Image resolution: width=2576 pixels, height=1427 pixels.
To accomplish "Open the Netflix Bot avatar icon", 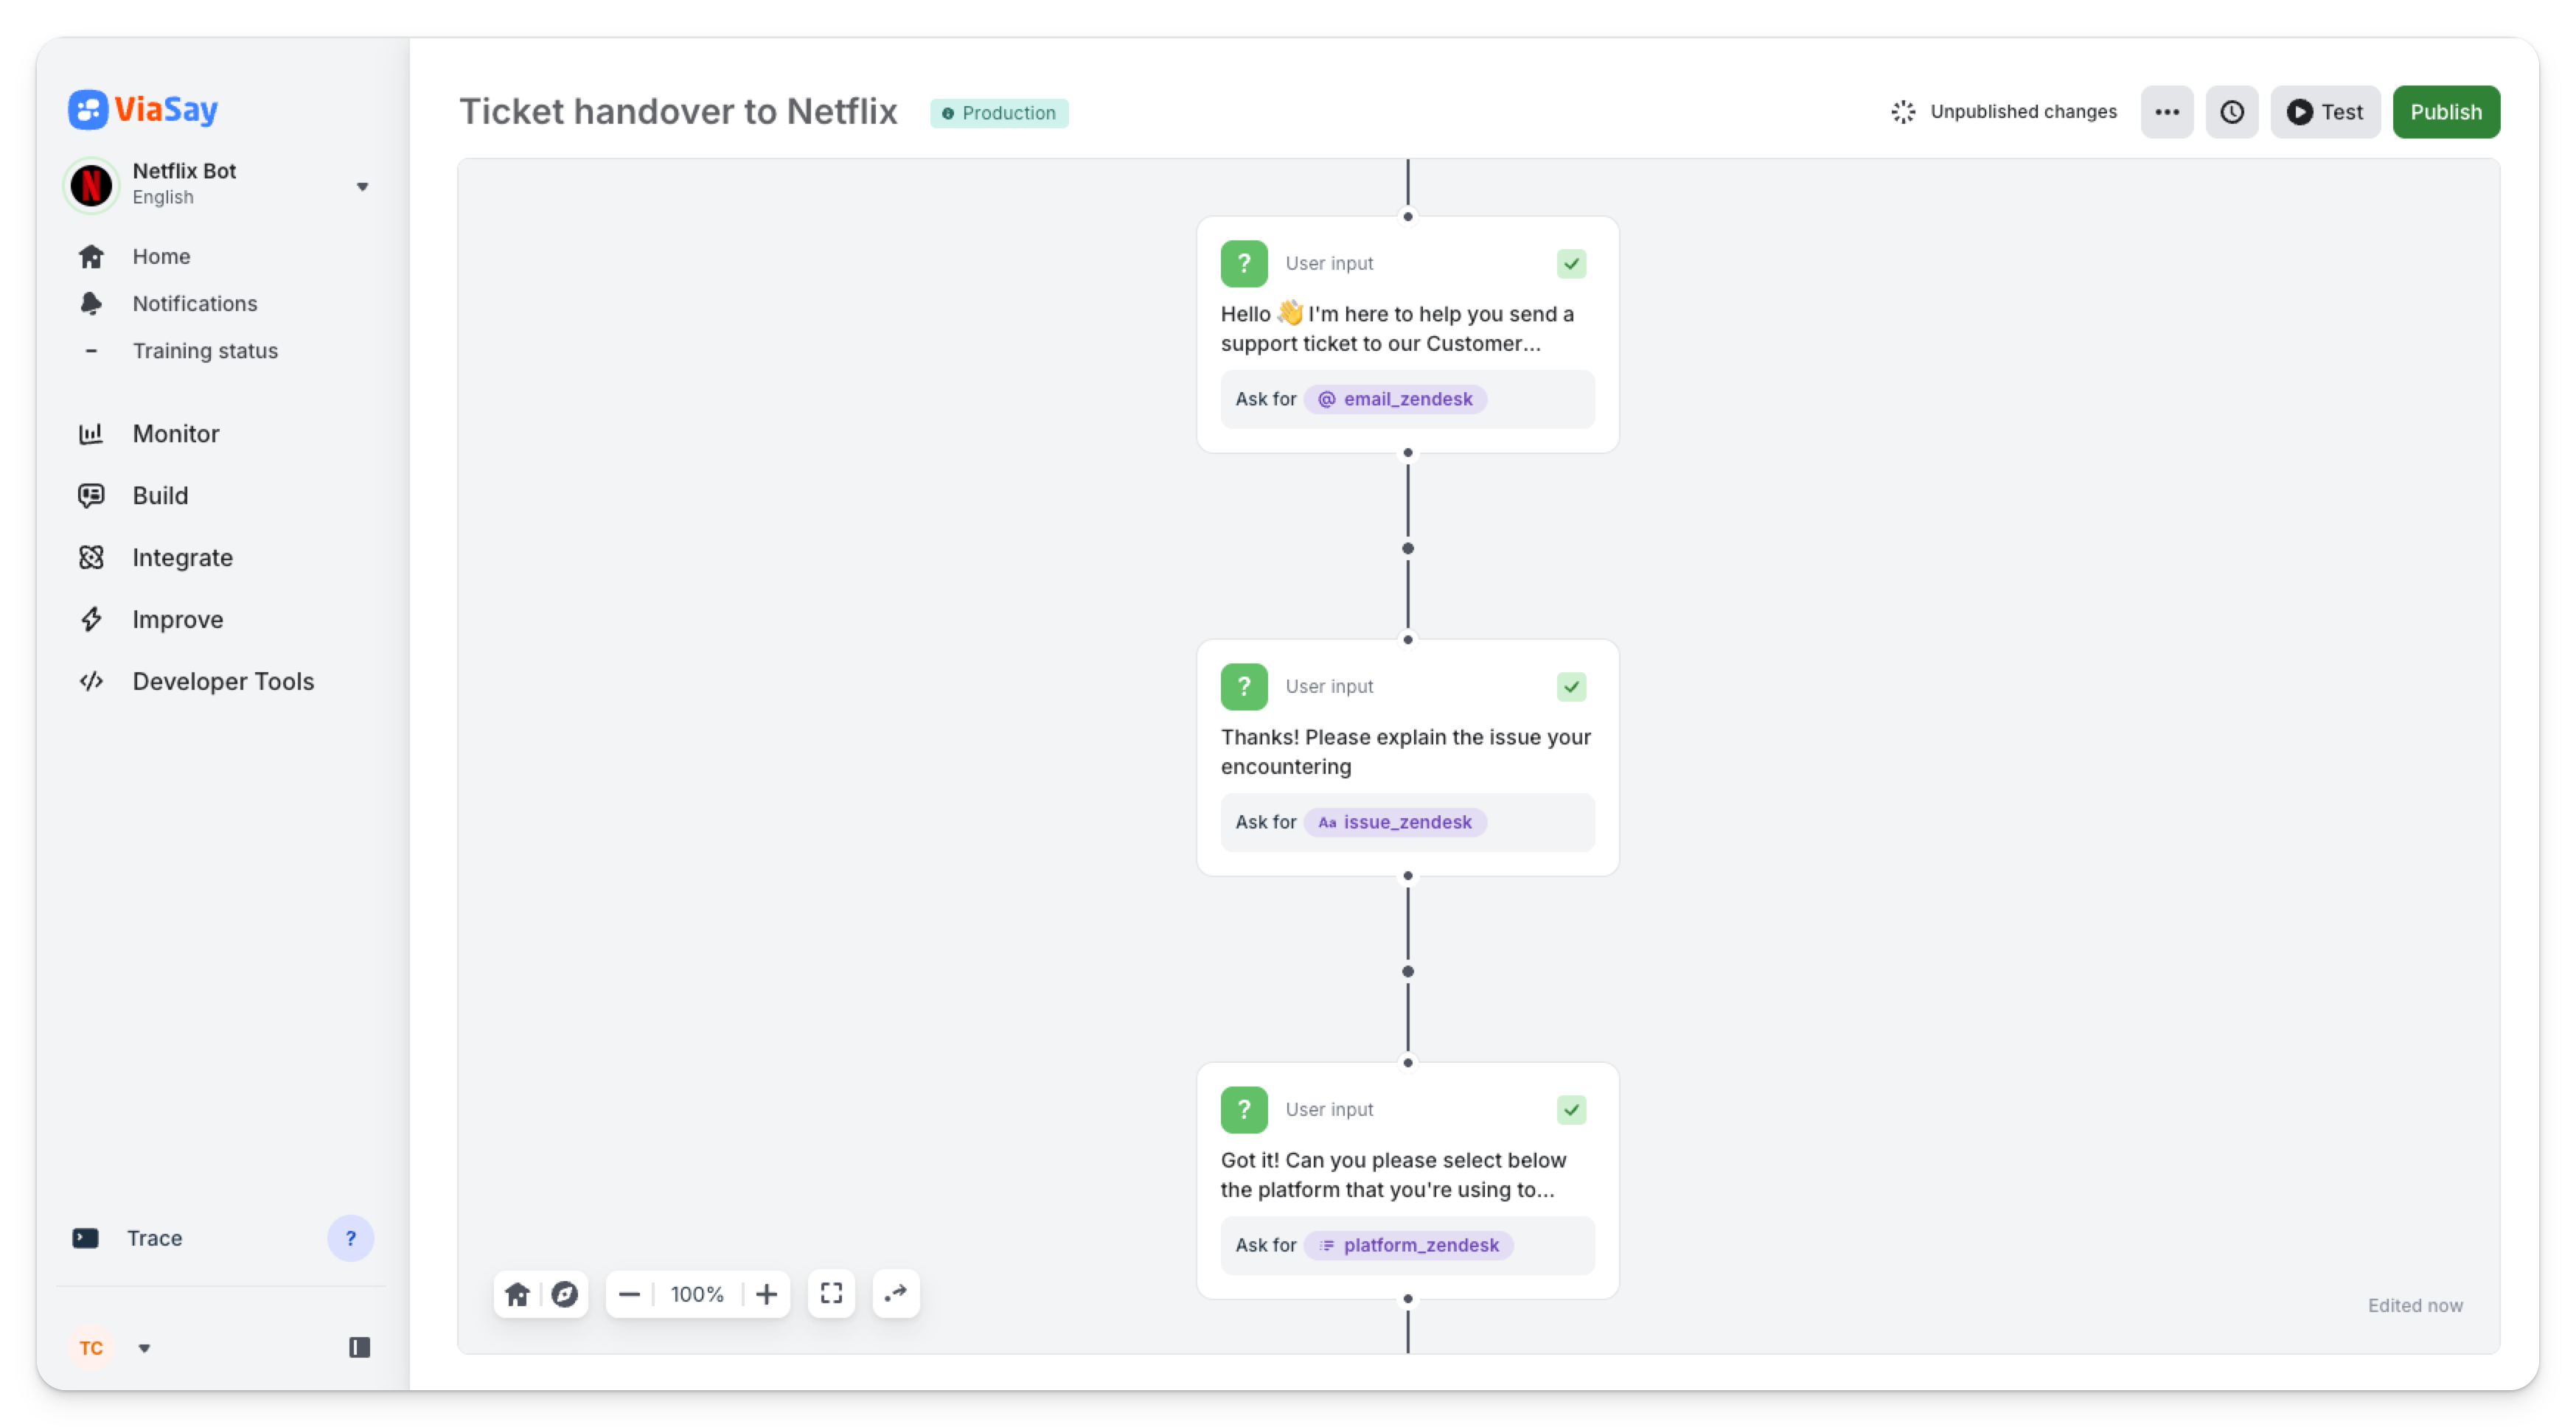I will [x=91, y=185].
